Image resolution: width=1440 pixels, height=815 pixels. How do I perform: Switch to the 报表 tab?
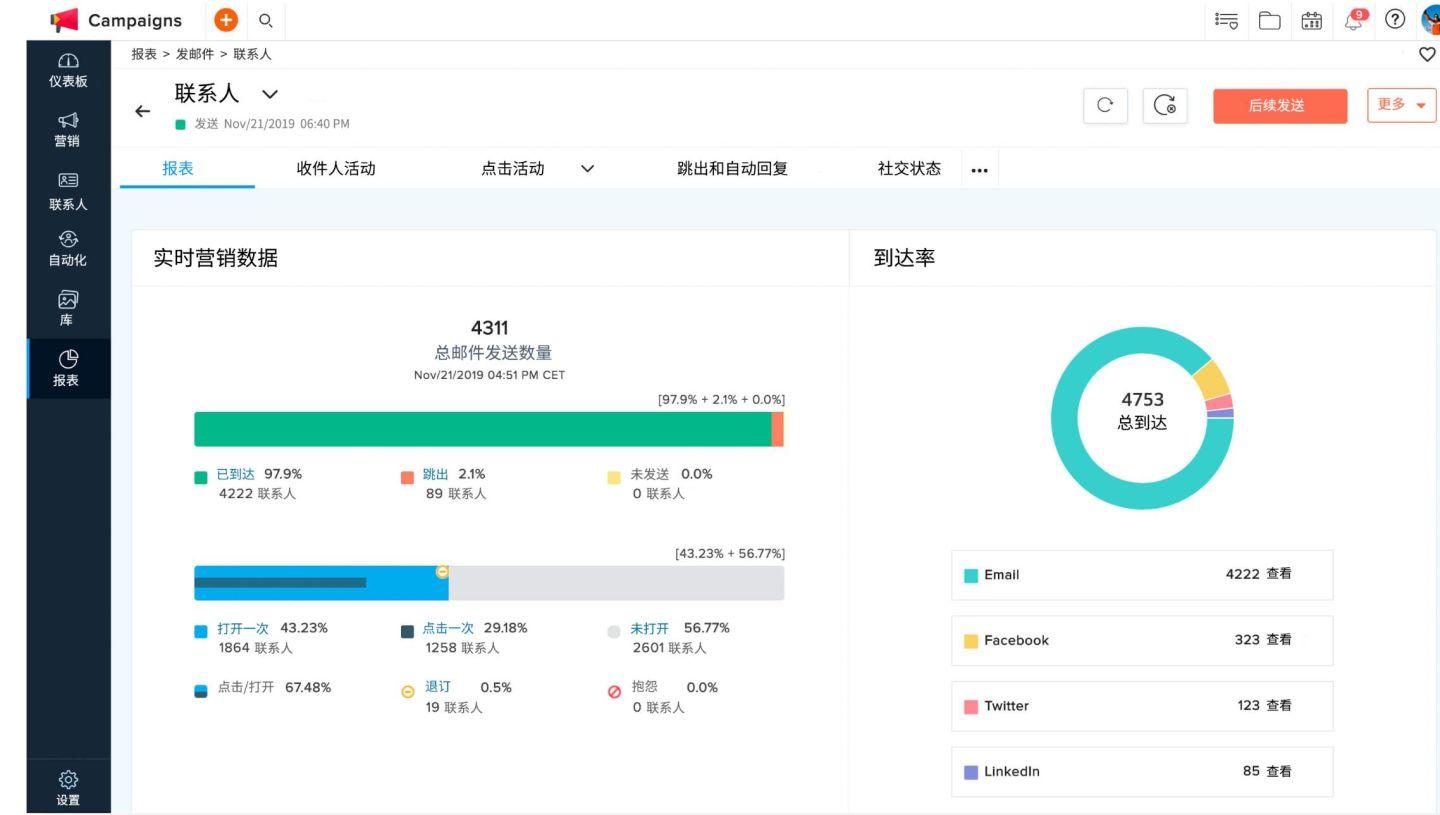(x=178, y=169)
